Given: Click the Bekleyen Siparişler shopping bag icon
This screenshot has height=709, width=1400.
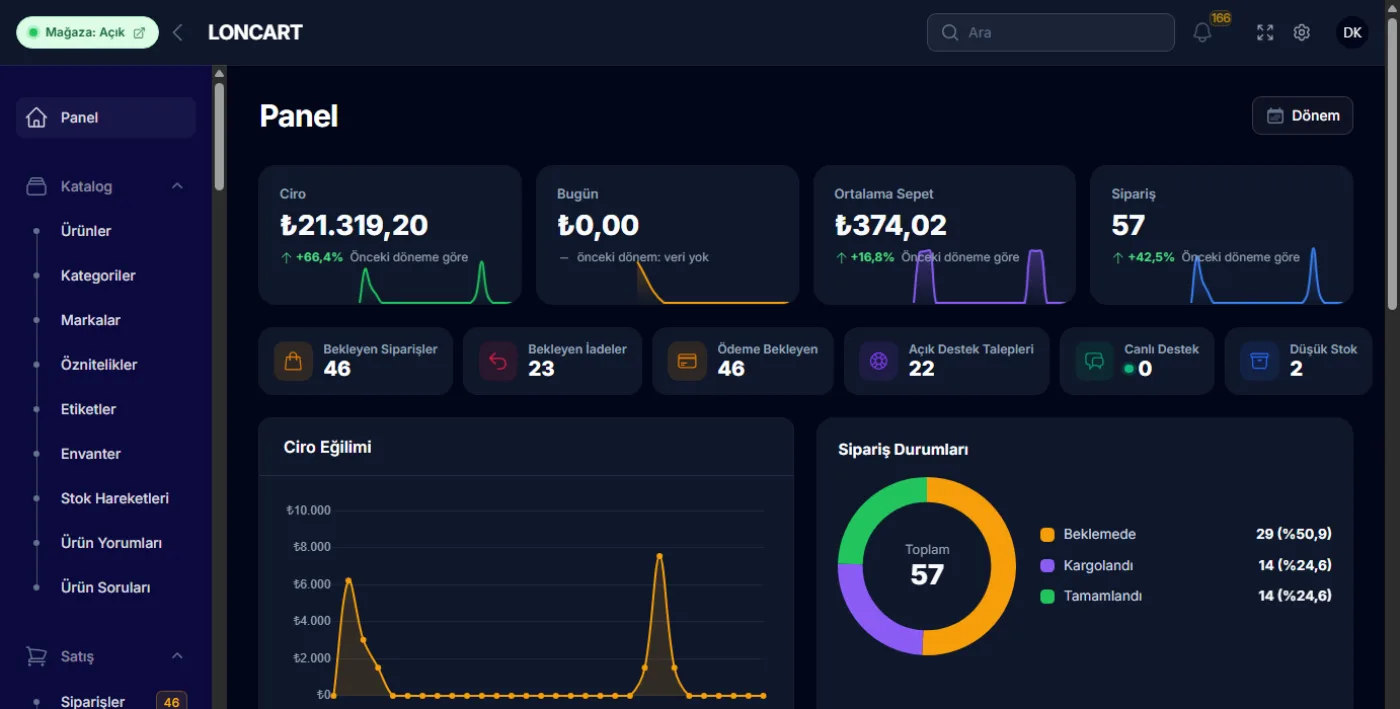Looking at the screenshot, I should click(x=293, y=361).
